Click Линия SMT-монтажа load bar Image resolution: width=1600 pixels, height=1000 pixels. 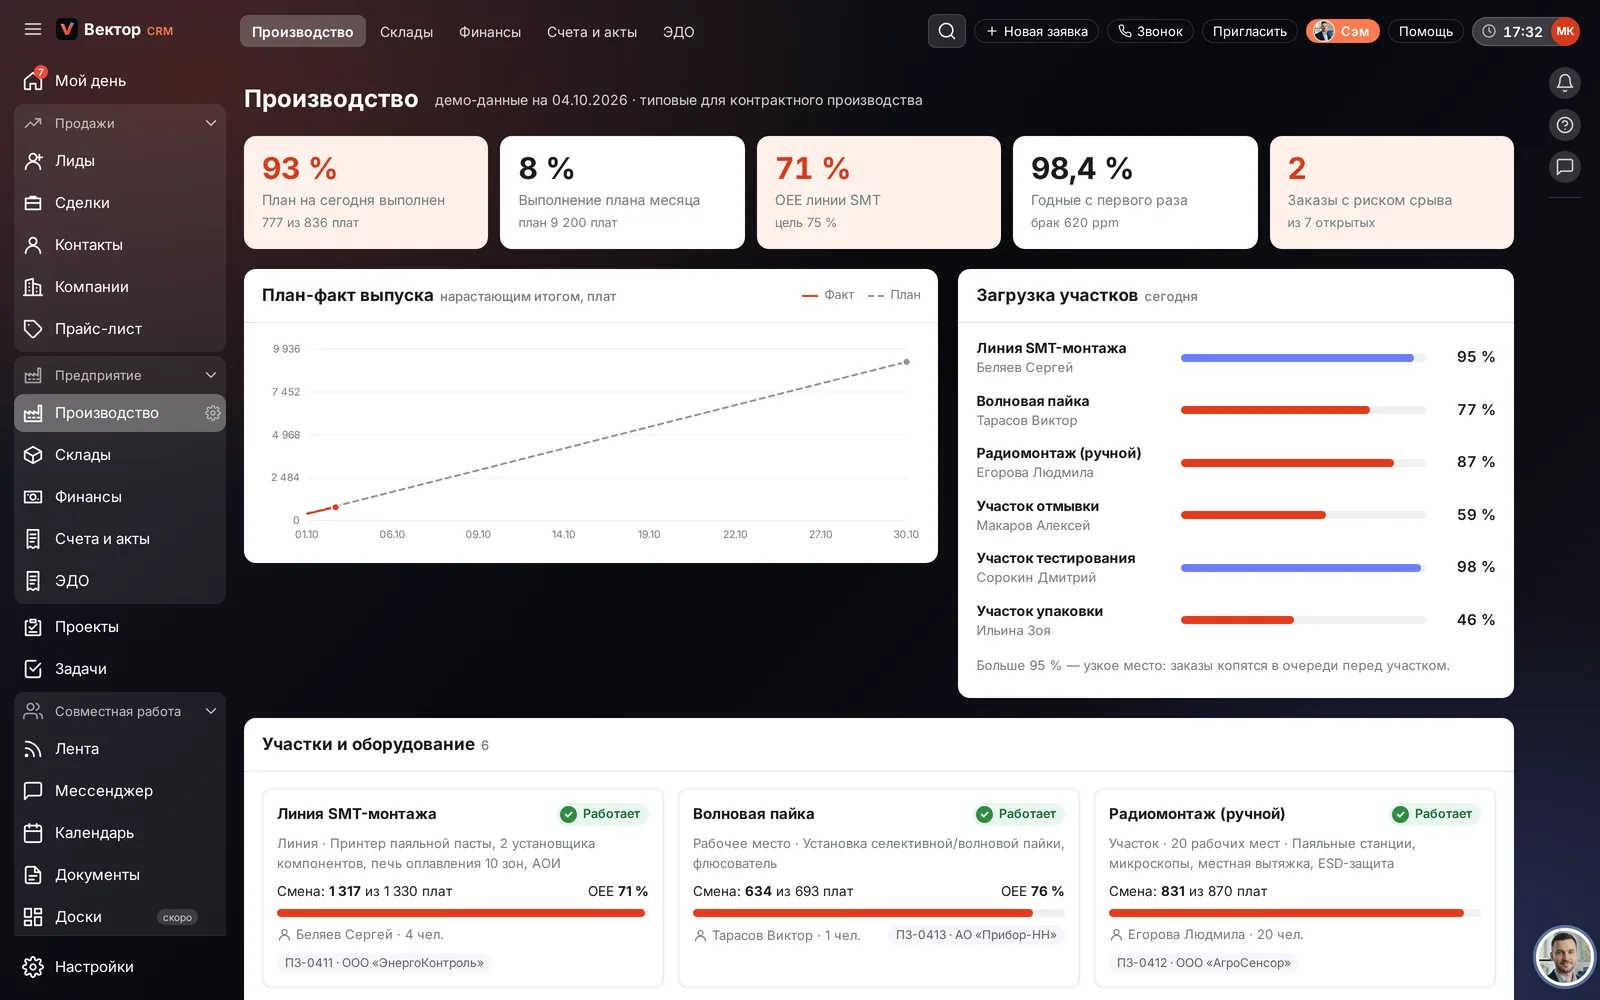pos(1303,357)
